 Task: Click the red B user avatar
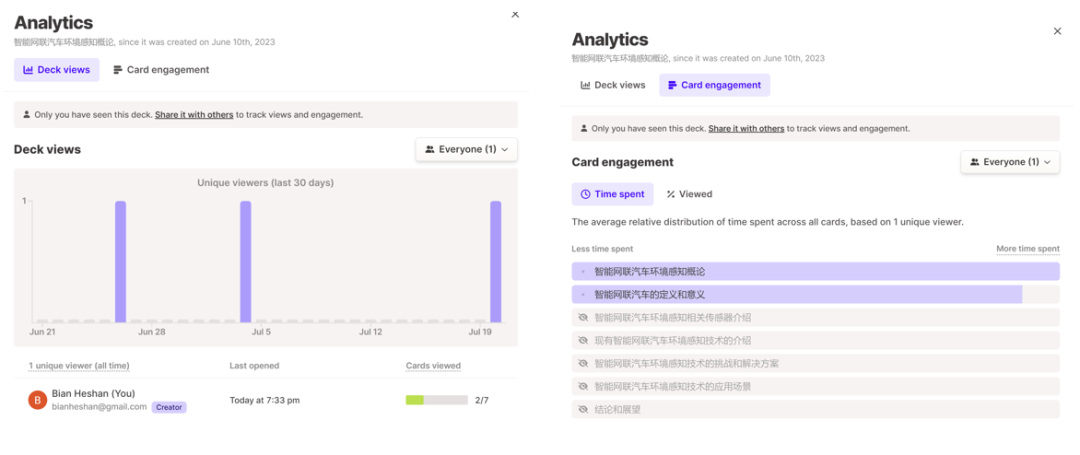pyautogui.click(x=37, y=400)
